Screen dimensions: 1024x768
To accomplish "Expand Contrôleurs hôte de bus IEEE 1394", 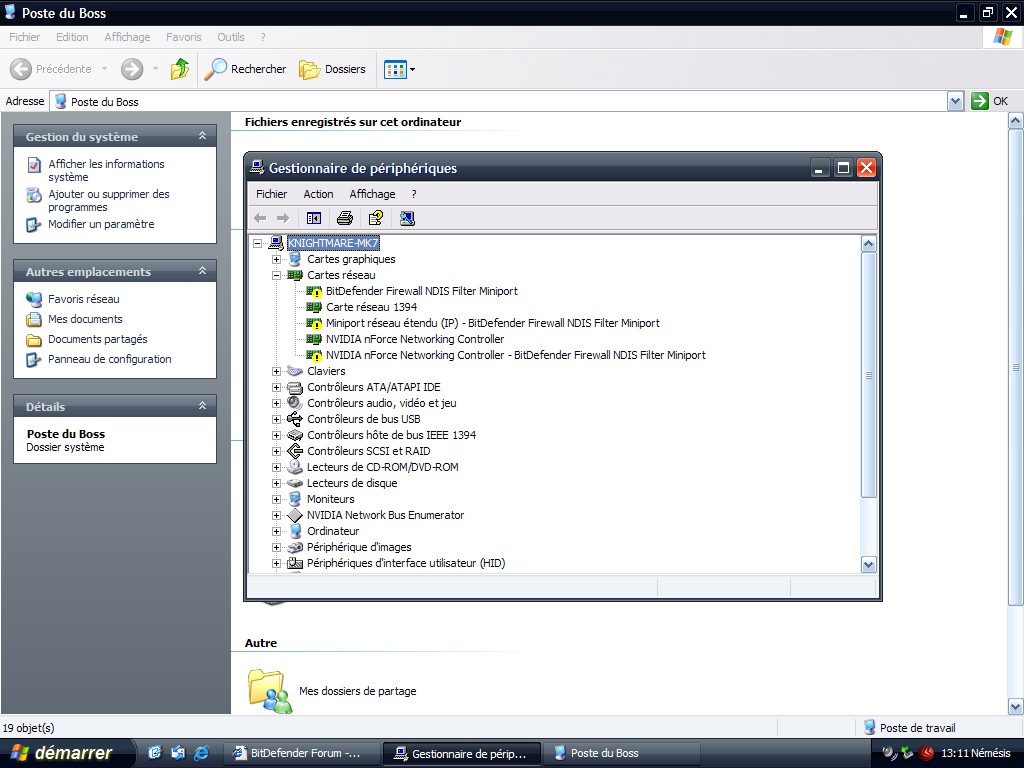I will tap(276, 435).
